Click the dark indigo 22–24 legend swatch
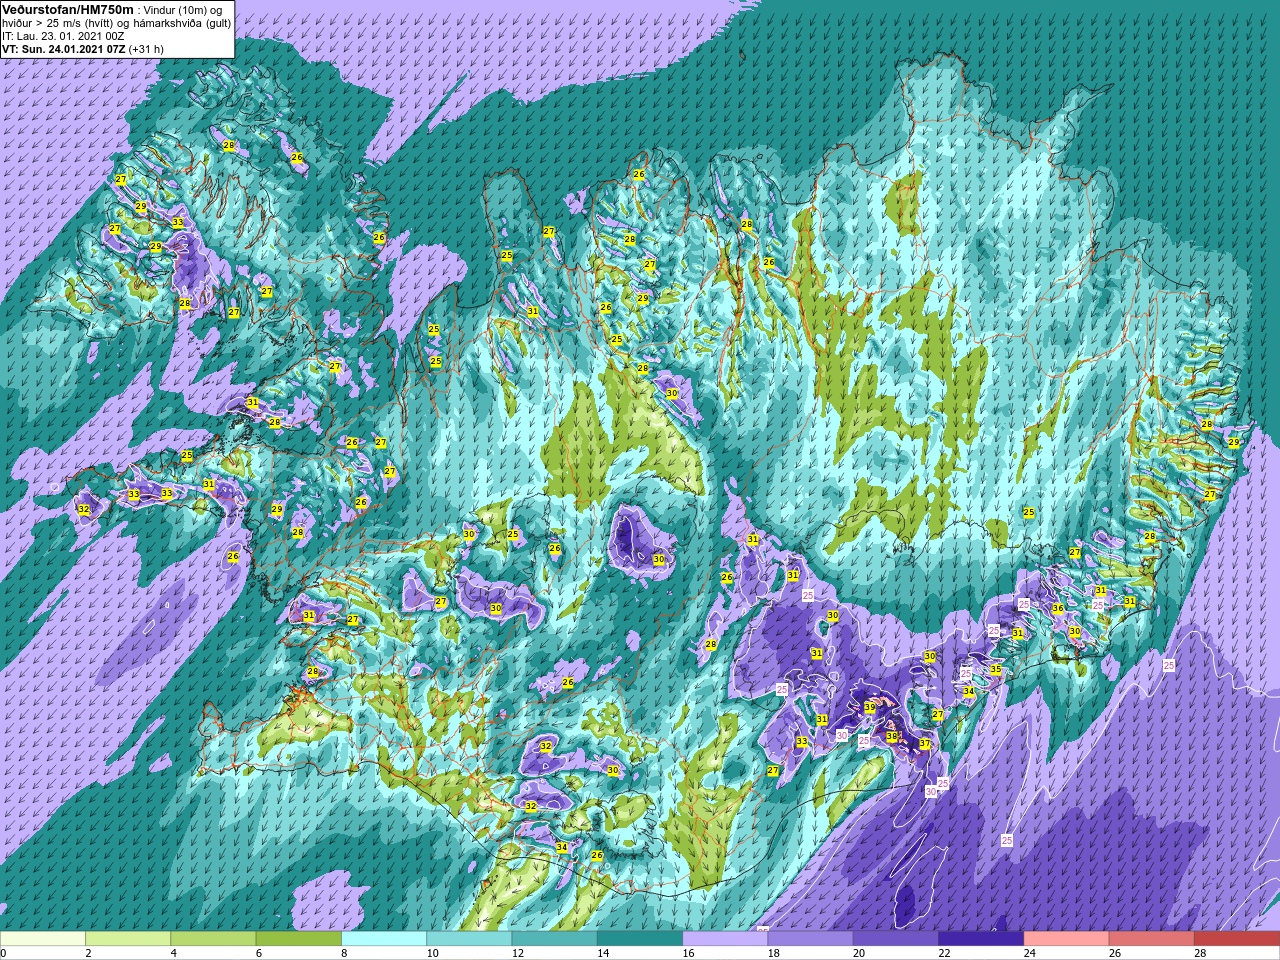 click(x=981, y=939)
